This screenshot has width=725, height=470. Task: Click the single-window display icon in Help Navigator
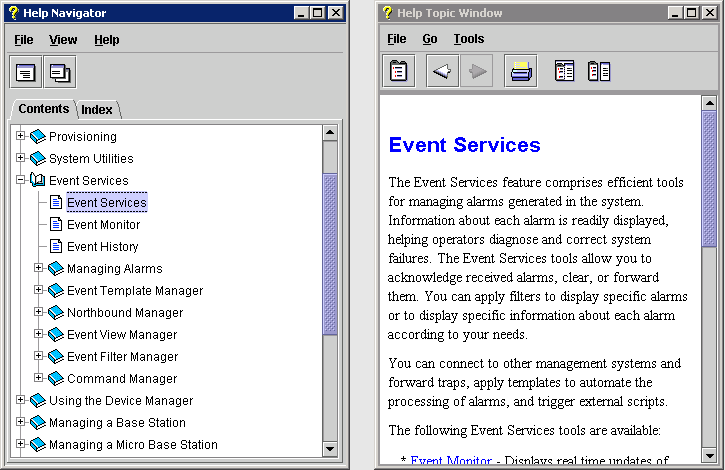pos(25,72)
